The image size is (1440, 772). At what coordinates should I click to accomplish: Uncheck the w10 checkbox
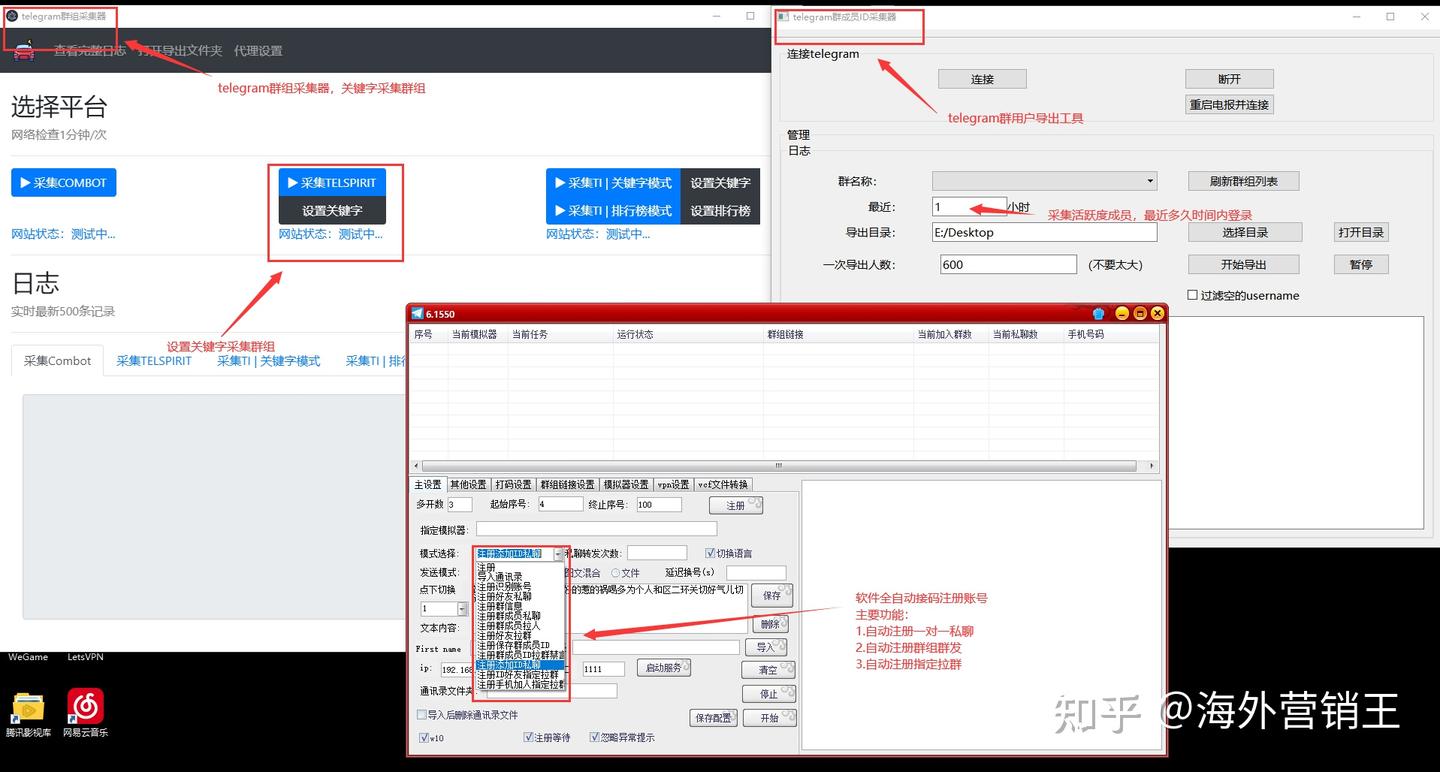[x=426, y=737]
